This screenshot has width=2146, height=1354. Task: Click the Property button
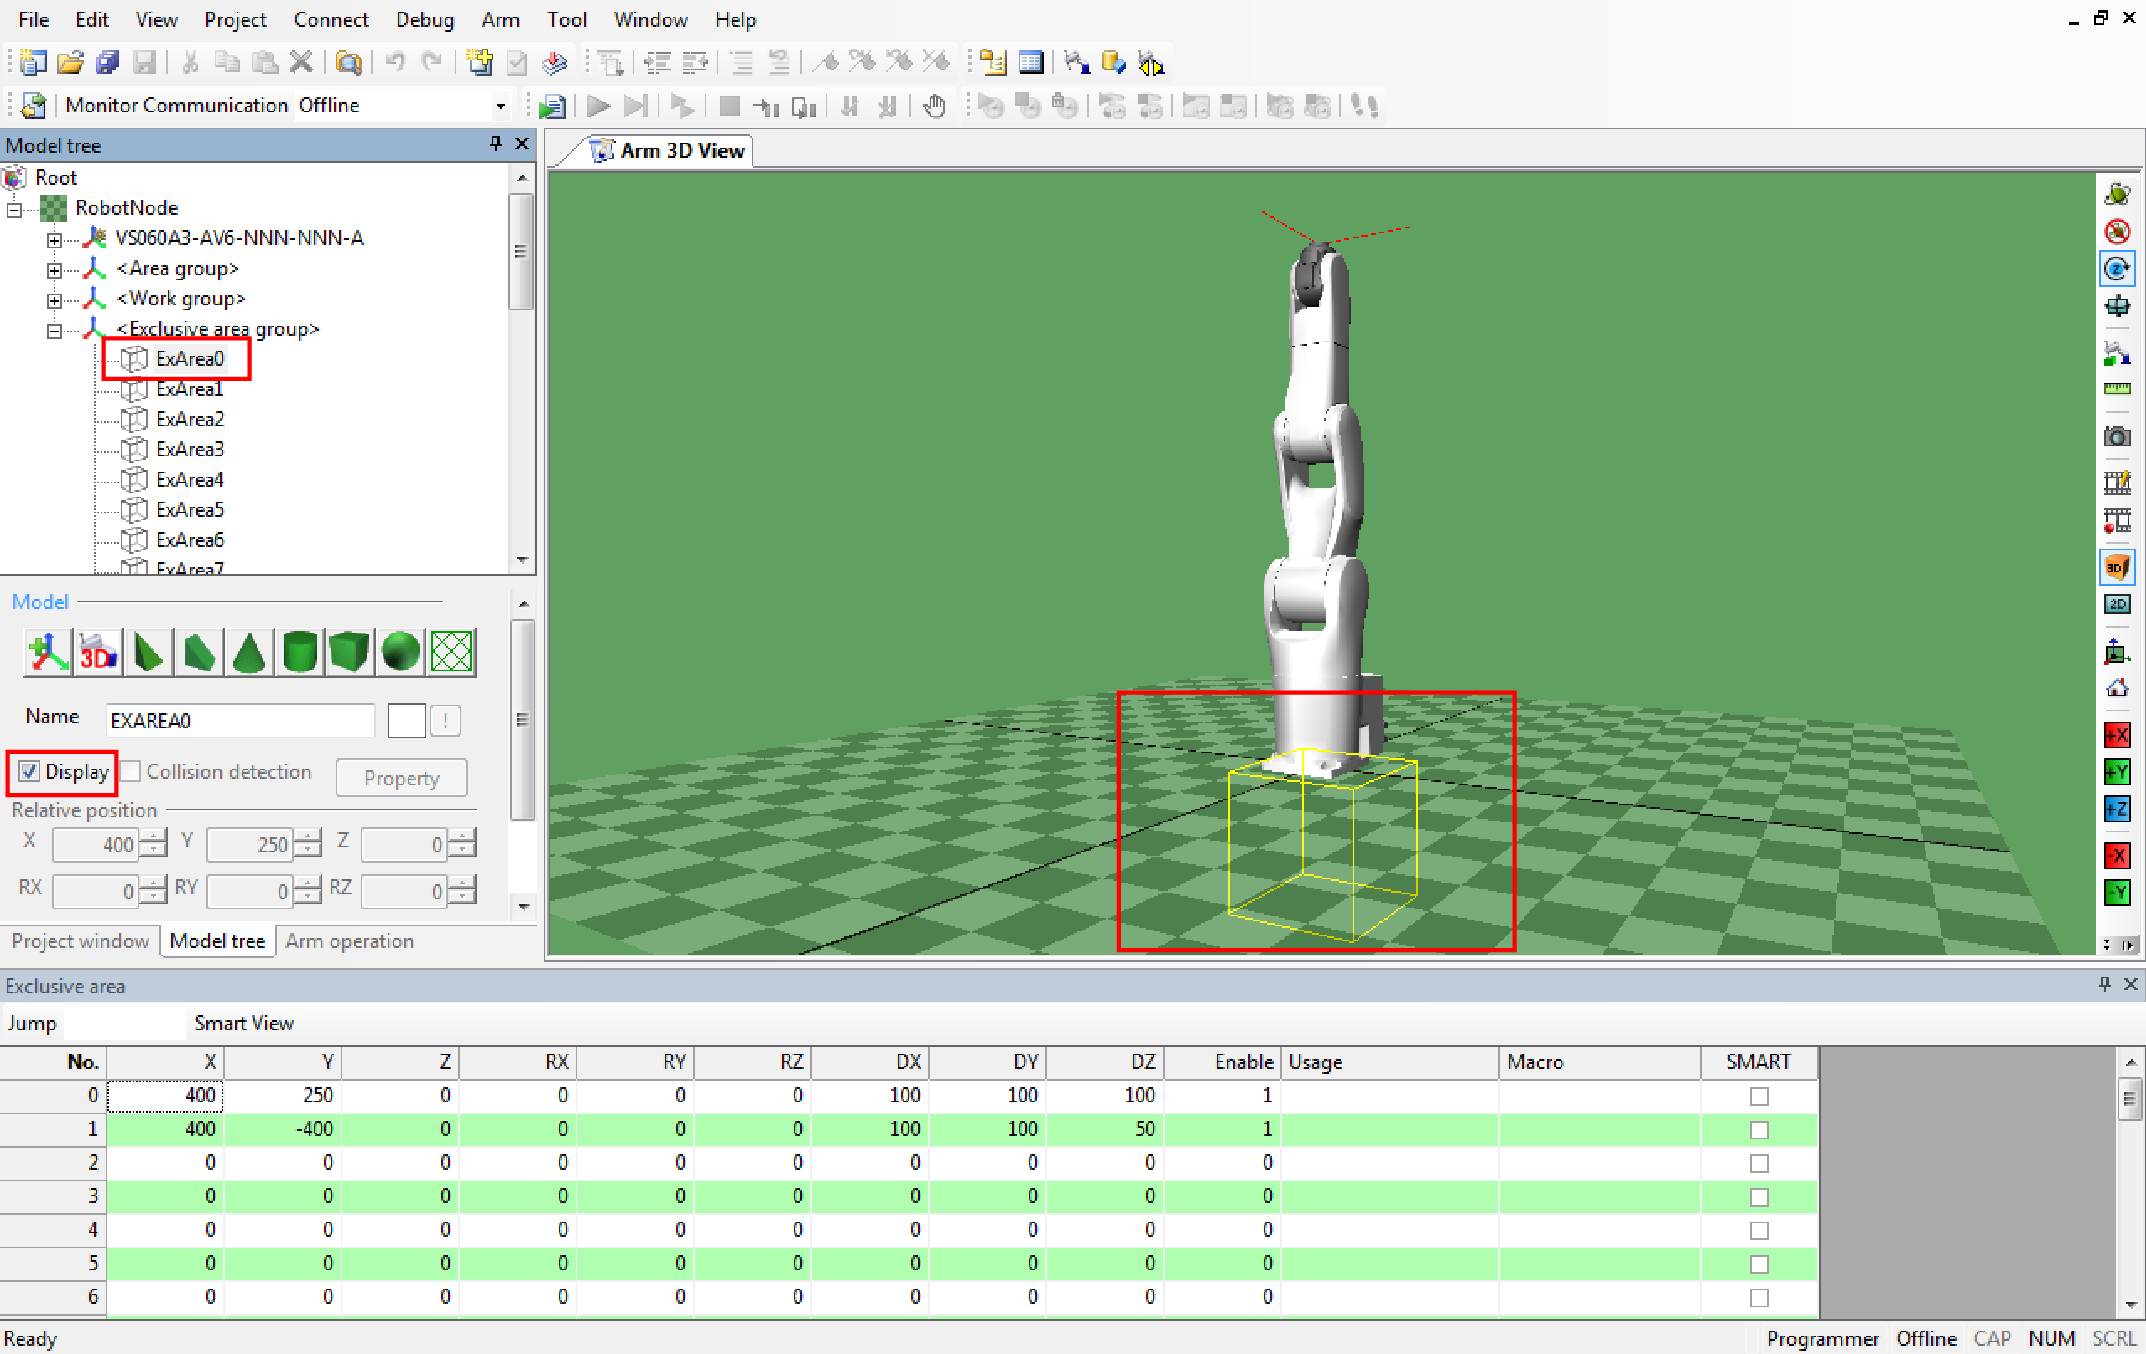click(401, 778)
